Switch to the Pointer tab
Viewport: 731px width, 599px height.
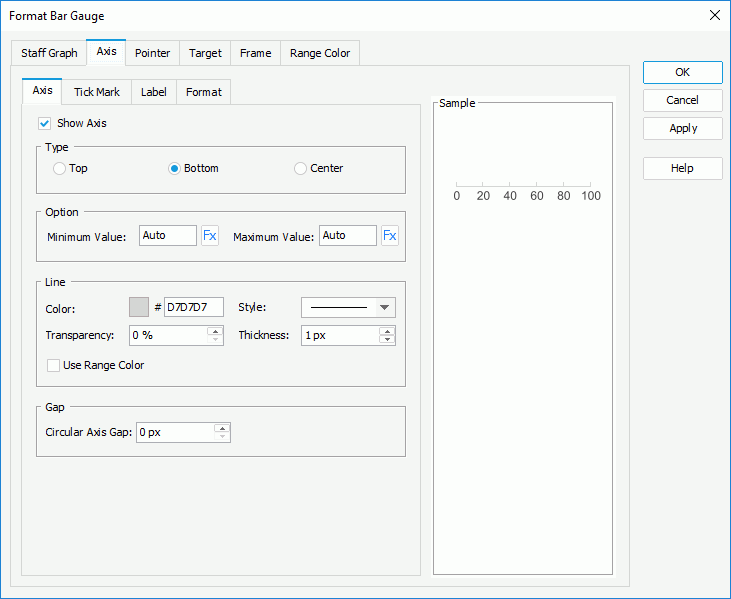click(x=152, y=53)
